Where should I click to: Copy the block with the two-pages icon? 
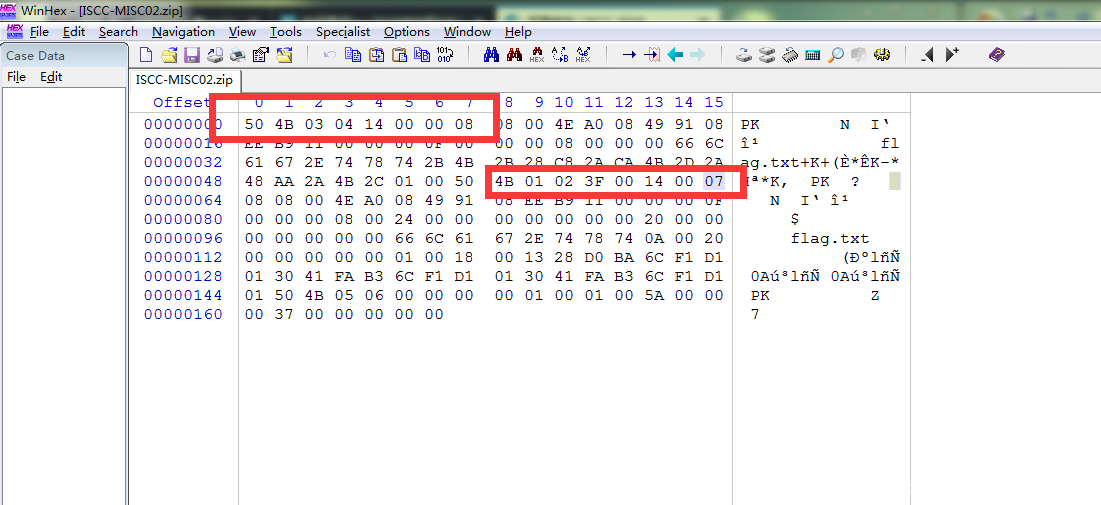tap(353, 55)
